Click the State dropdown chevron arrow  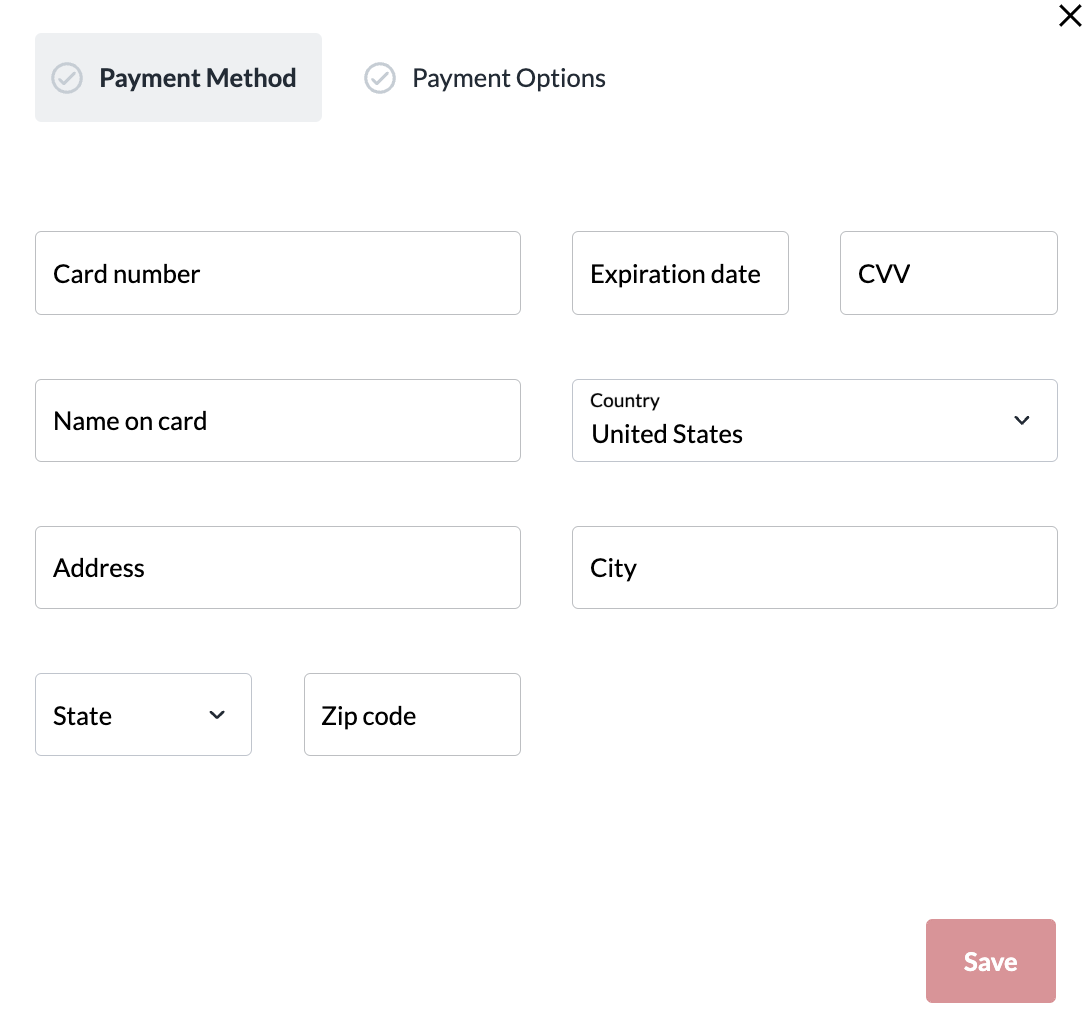point(217,715)
